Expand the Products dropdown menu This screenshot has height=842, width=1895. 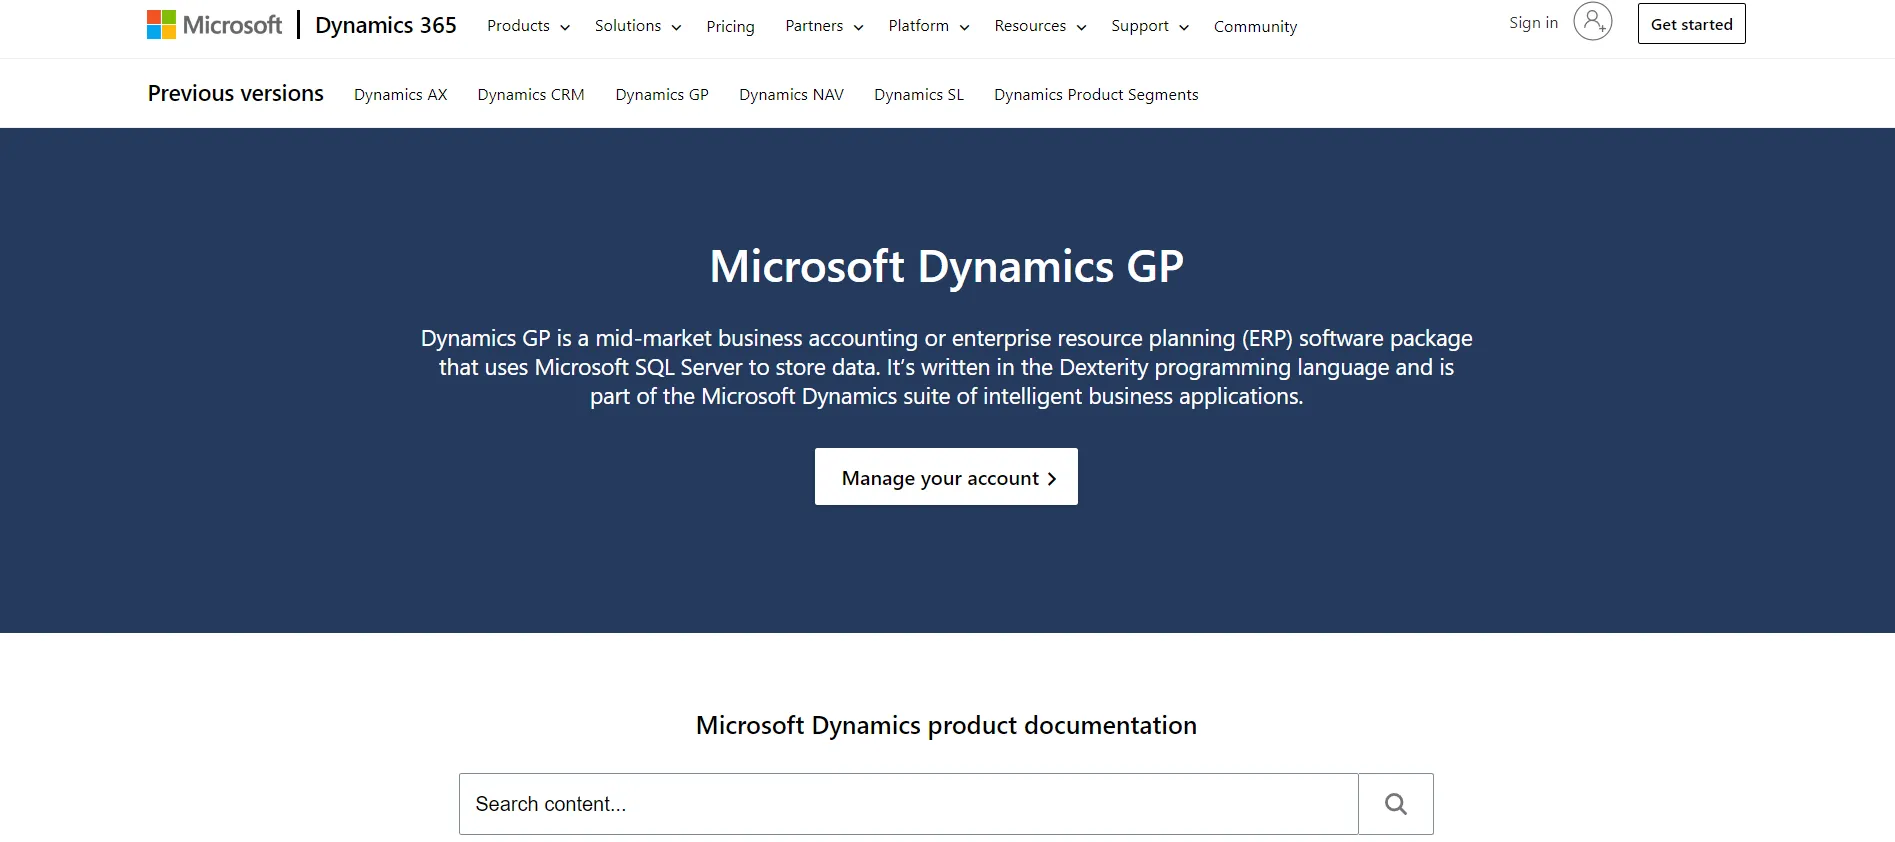(528, 26)
